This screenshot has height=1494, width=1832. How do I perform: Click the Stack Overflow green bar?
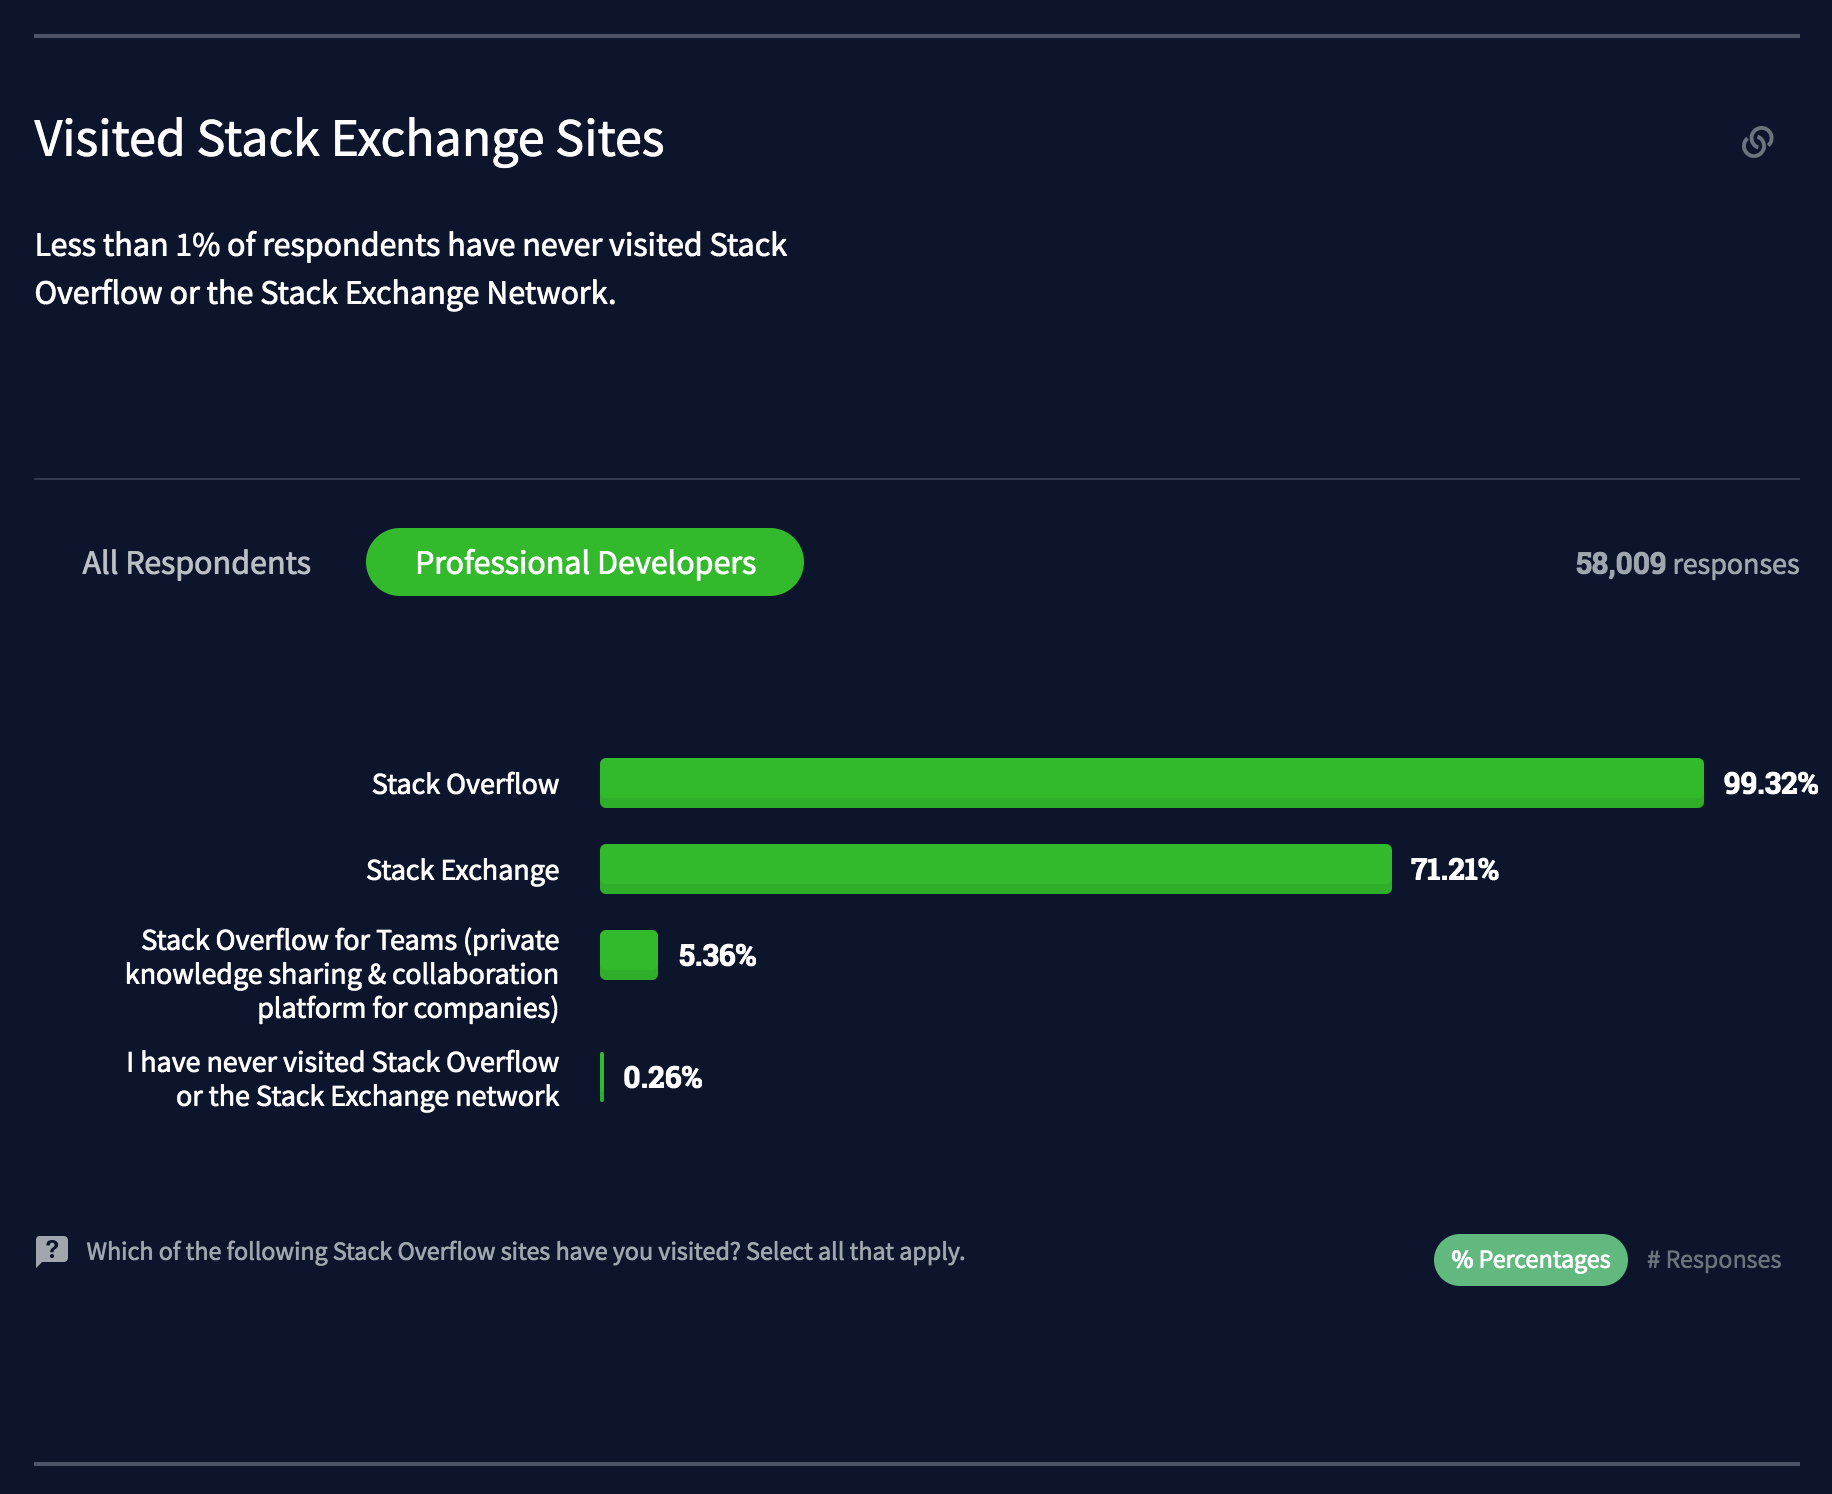click(x=1150, y=783)
